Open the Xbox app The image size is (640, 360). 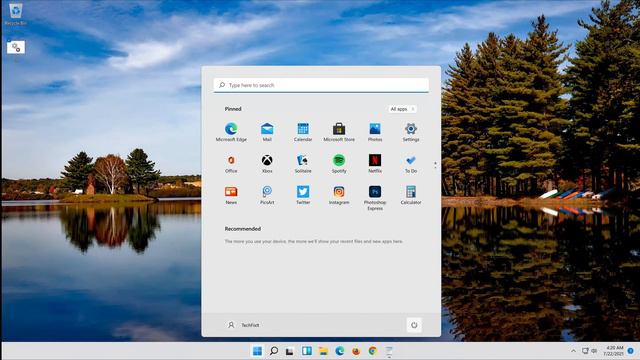click(267, 164)
